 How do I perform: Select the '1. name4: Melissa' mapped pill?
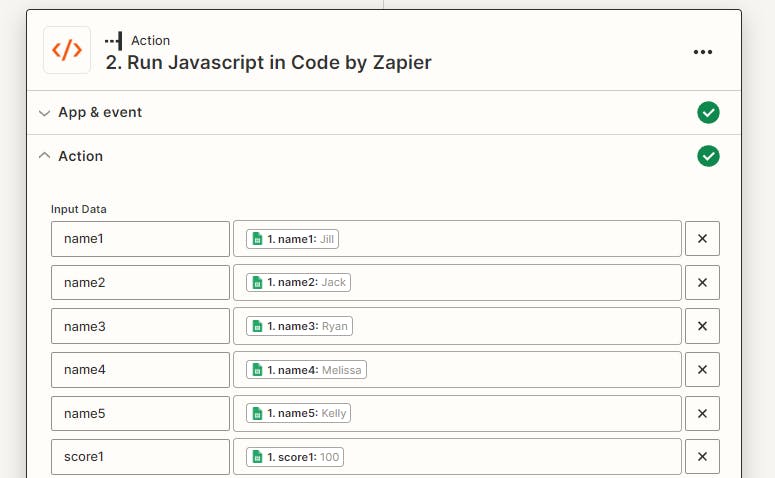pyautogui.click(x=306, y=370)
